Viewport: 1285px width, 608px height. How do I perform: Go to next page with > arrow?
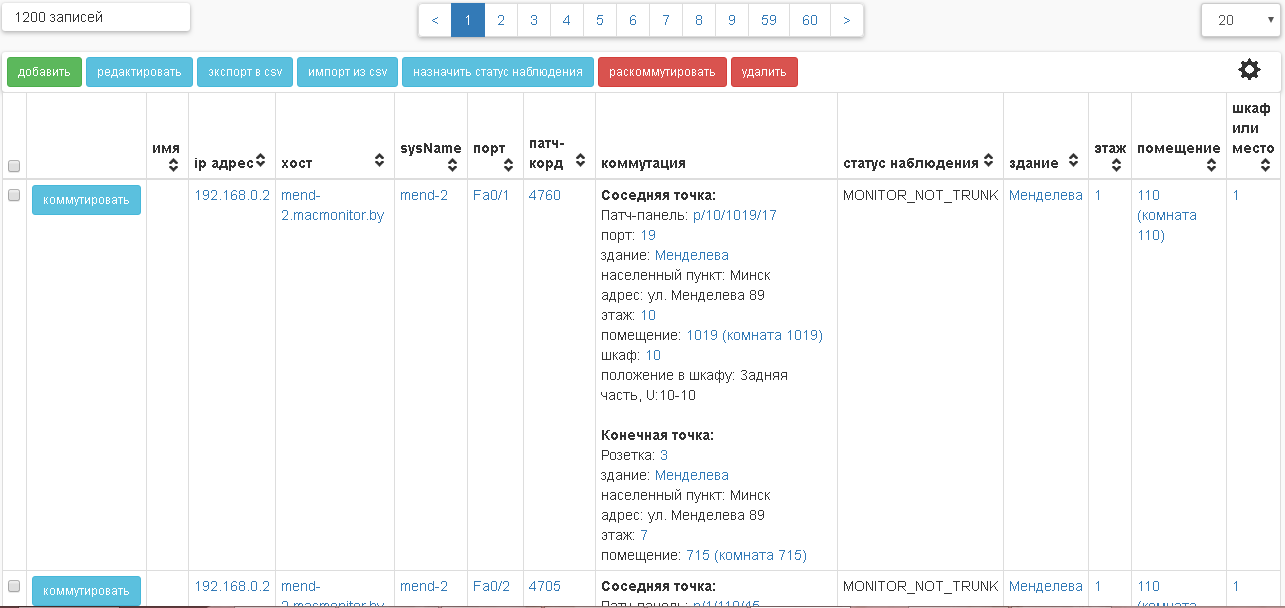(846, 20)
